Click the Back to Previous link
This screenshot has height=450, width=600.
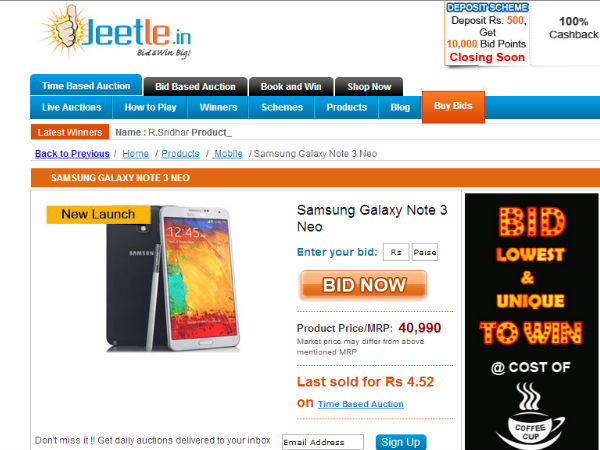tap(72, 154)
